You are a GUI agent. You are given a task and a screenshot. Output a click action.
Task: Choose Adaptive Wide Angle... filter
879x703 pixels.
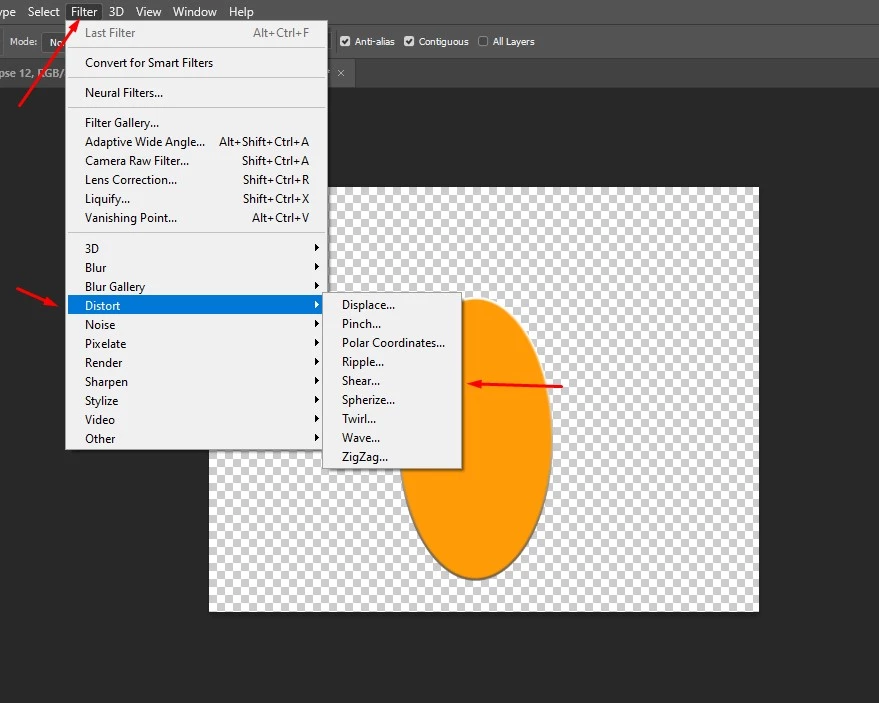click(x=196, y=142)
